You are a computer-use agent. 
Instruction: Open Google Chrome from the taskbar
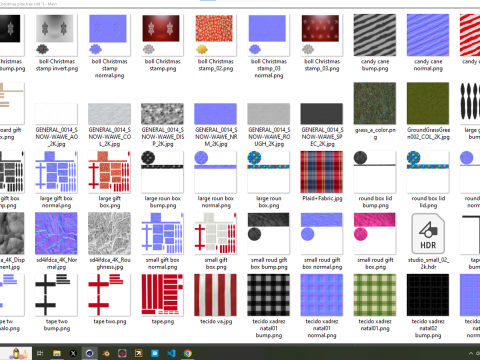pos(188,353)
